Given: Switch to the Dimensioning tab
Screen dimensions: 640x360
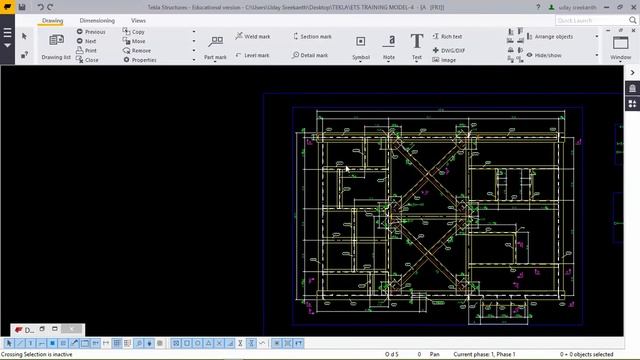Looking at the screenshot, I should (97, 20).
